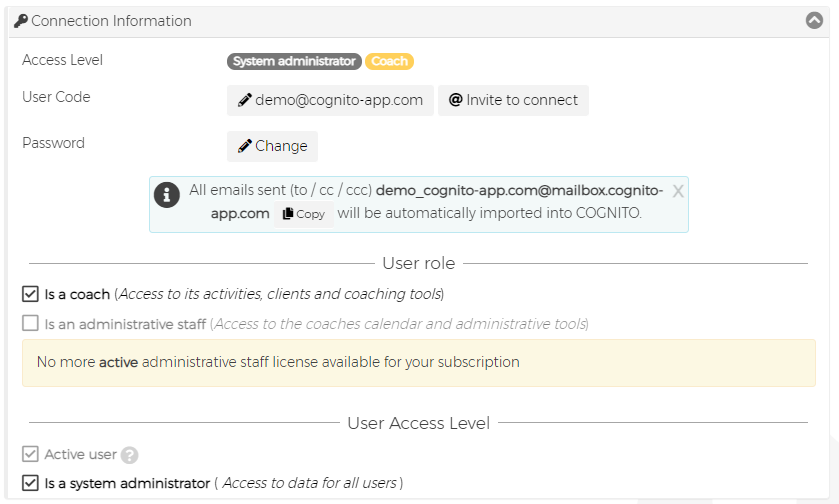
Task: Select the demo_cognito-app.com mailbox address text
Action: tap(518, 190)
